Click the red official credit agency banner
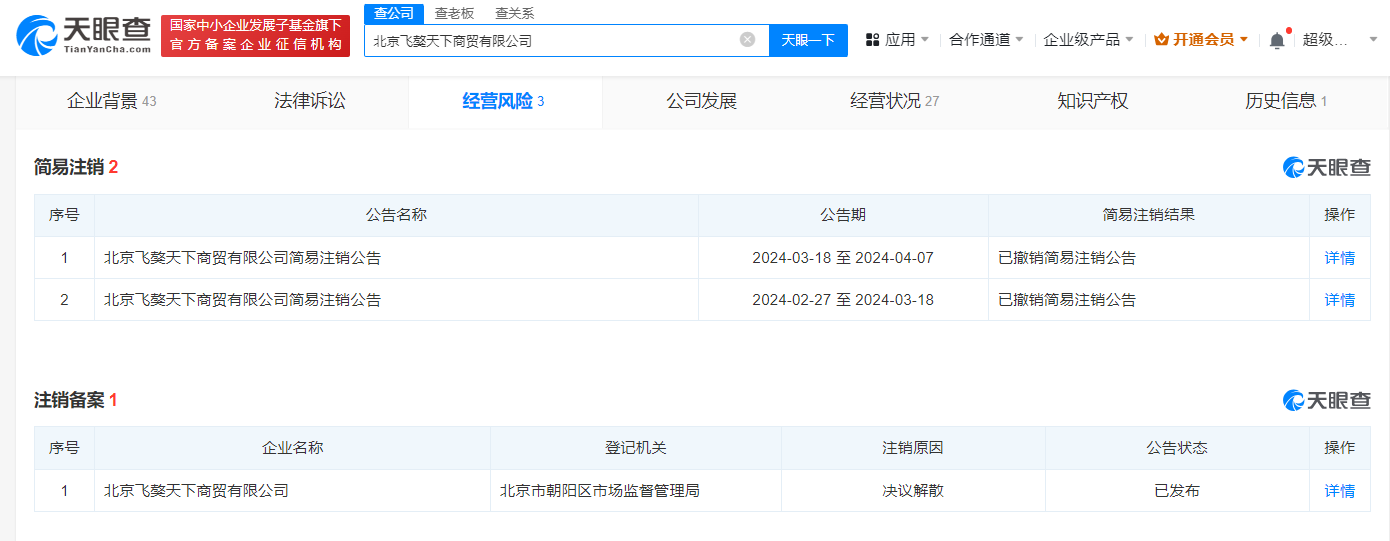The image size is (1390, 541). coord(255,35)
